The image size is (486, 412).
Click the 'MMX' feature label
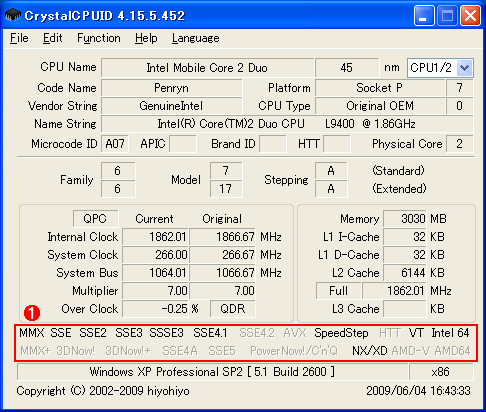32,333
